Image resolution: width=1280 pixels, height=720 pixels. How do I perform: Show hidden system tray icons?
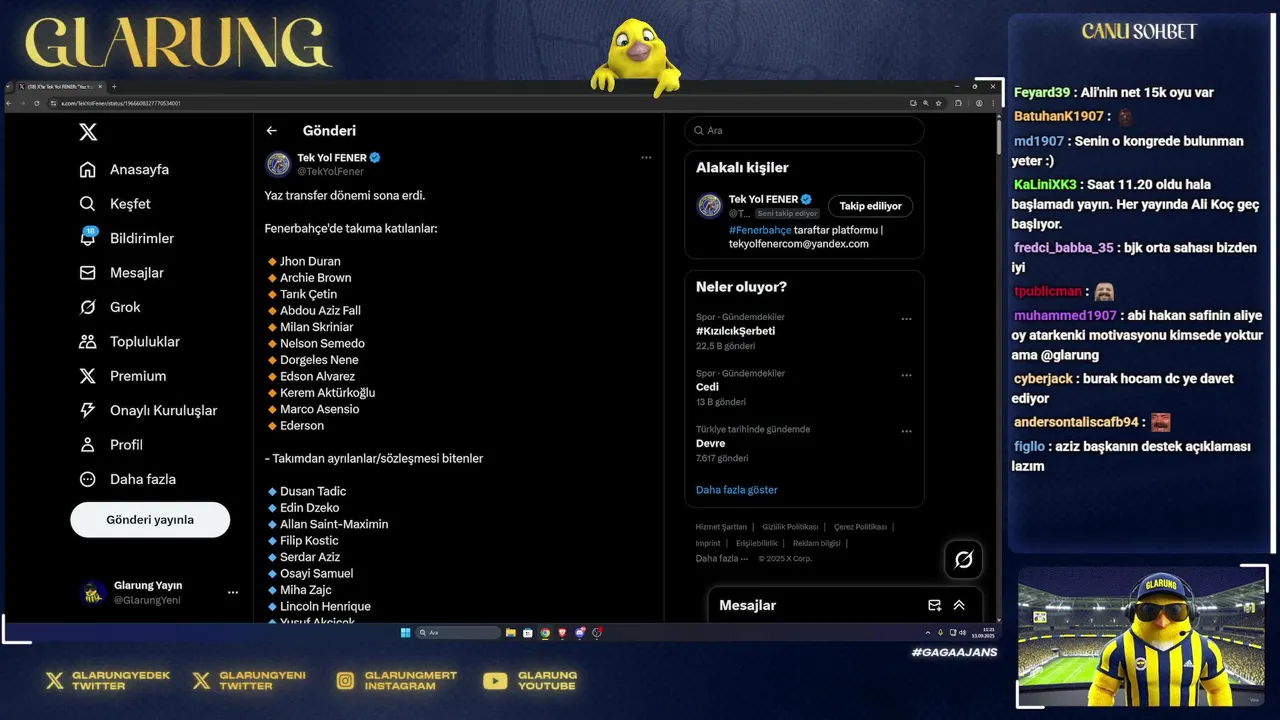tap(927, 633)
